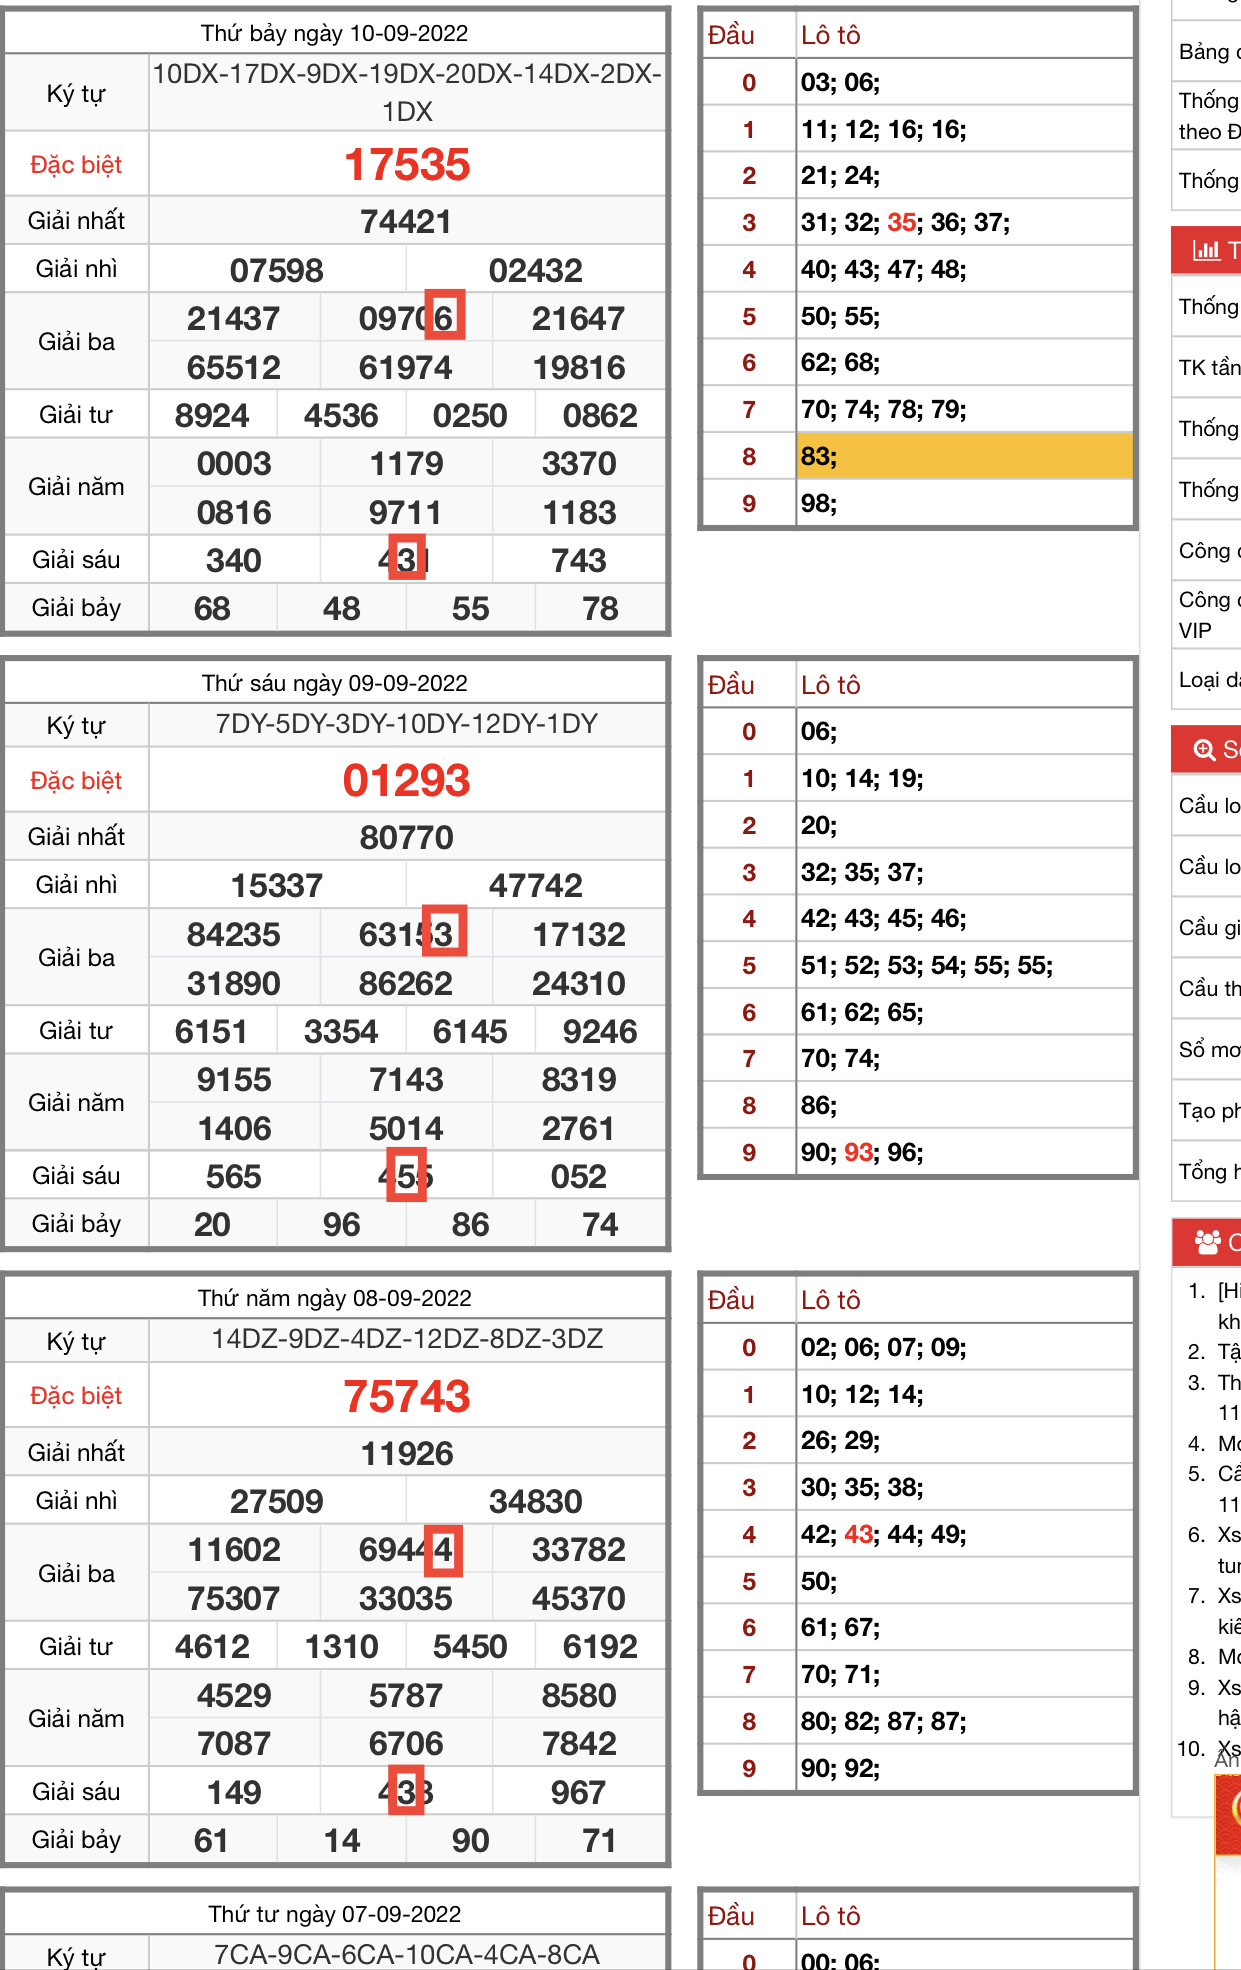Click loto row '80; 82; 87; 87;'
This screenshot has width=1241, height=1970.
click(x=965, y=1721)
